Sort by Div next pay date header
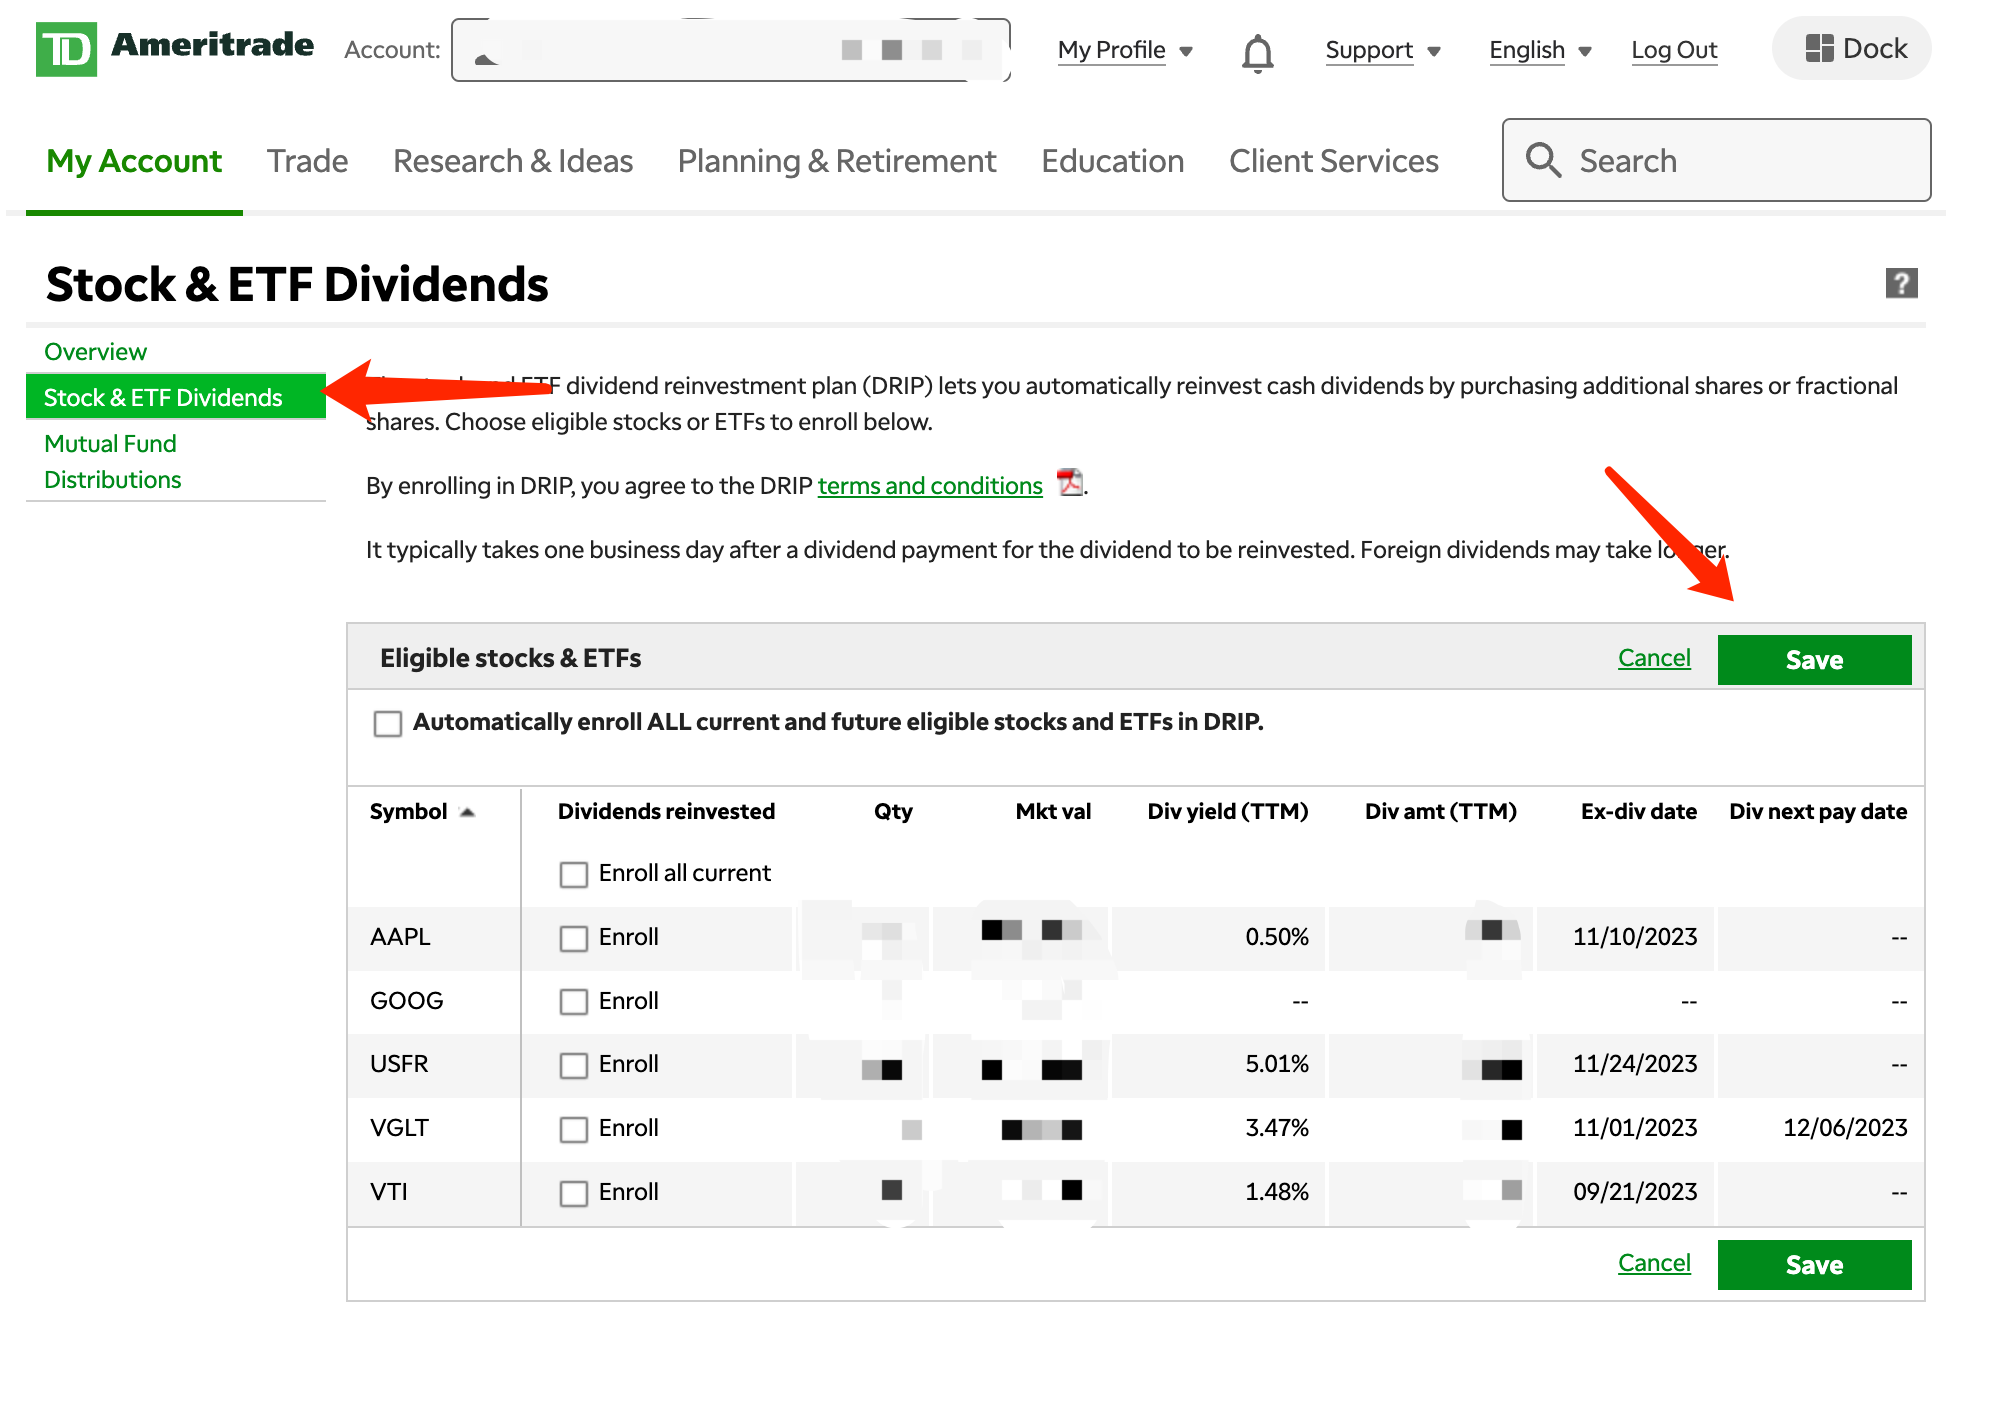Image resolution: width=2010 pixels, height=1414 pixels. tap(1818, 812)
